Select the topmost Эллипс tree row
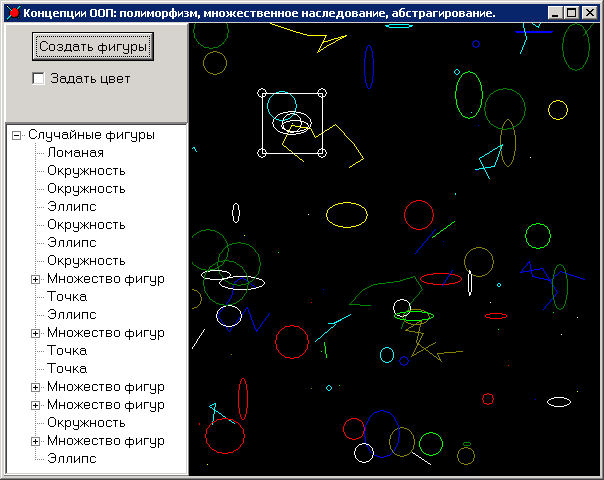 [x=72, y=207]
